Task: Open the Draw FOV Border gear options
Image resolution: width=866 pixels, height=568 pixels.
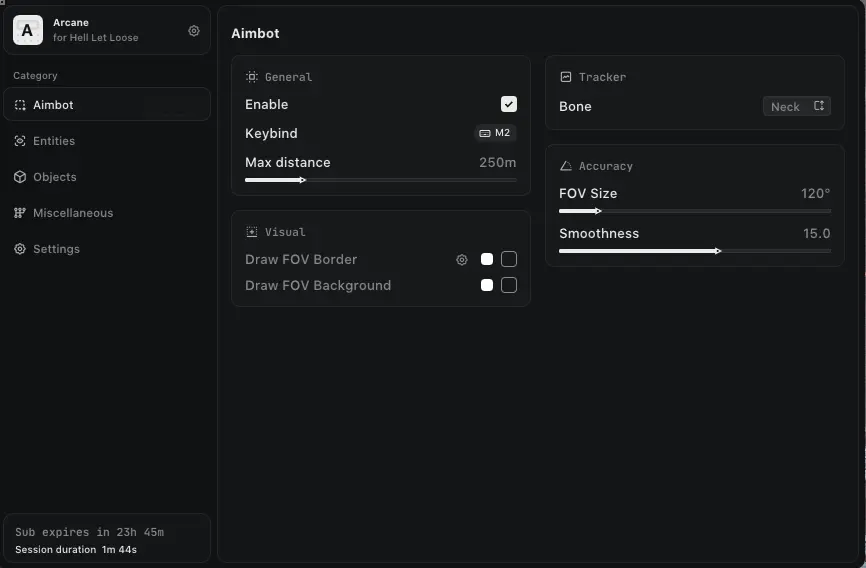Action: click(x=462, y=260)
